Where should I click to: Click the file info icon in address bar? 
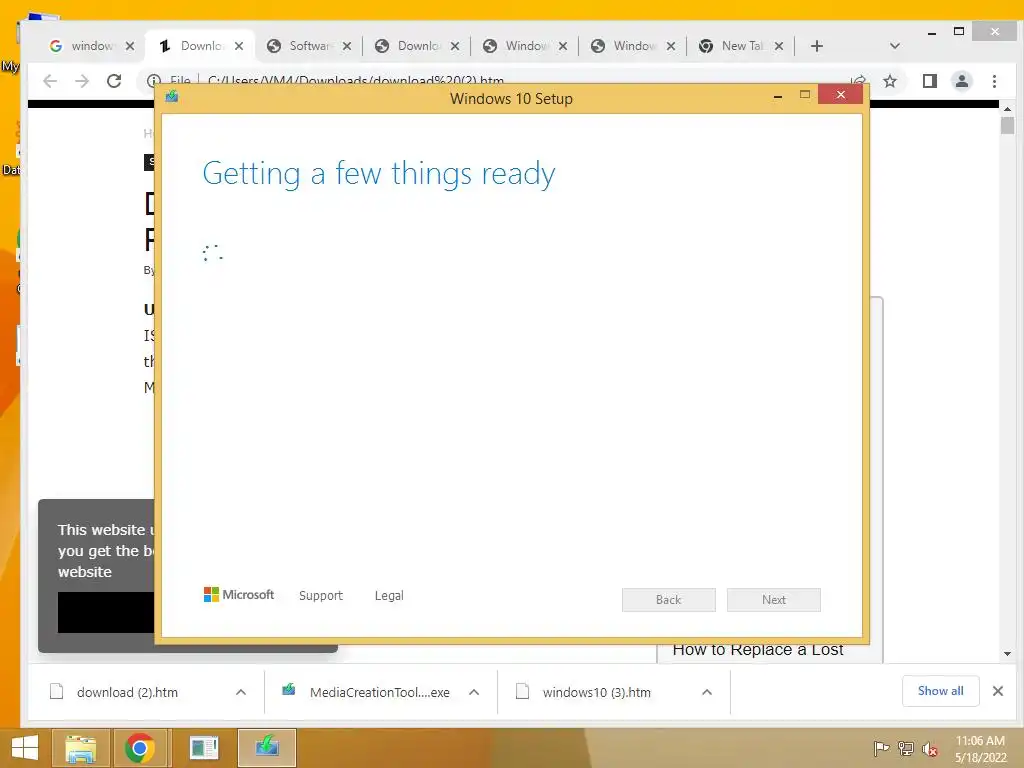[x=154, y=80]
